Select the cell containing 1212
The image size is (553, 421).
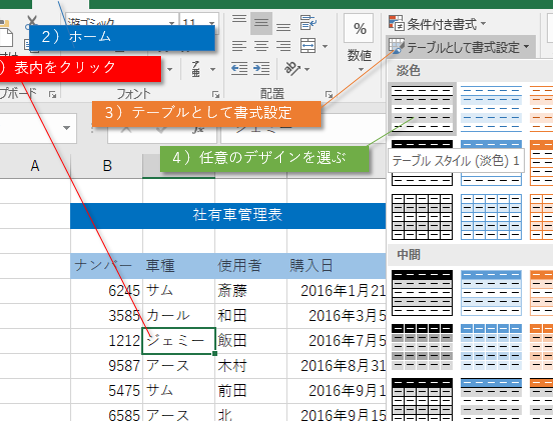pos(107,341)
